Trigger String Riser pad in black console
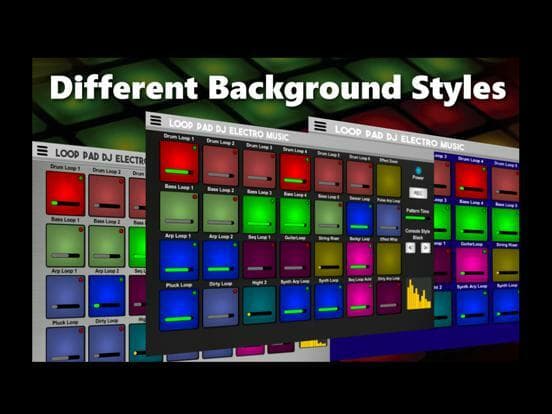552x414 pixels. (328, 259)
